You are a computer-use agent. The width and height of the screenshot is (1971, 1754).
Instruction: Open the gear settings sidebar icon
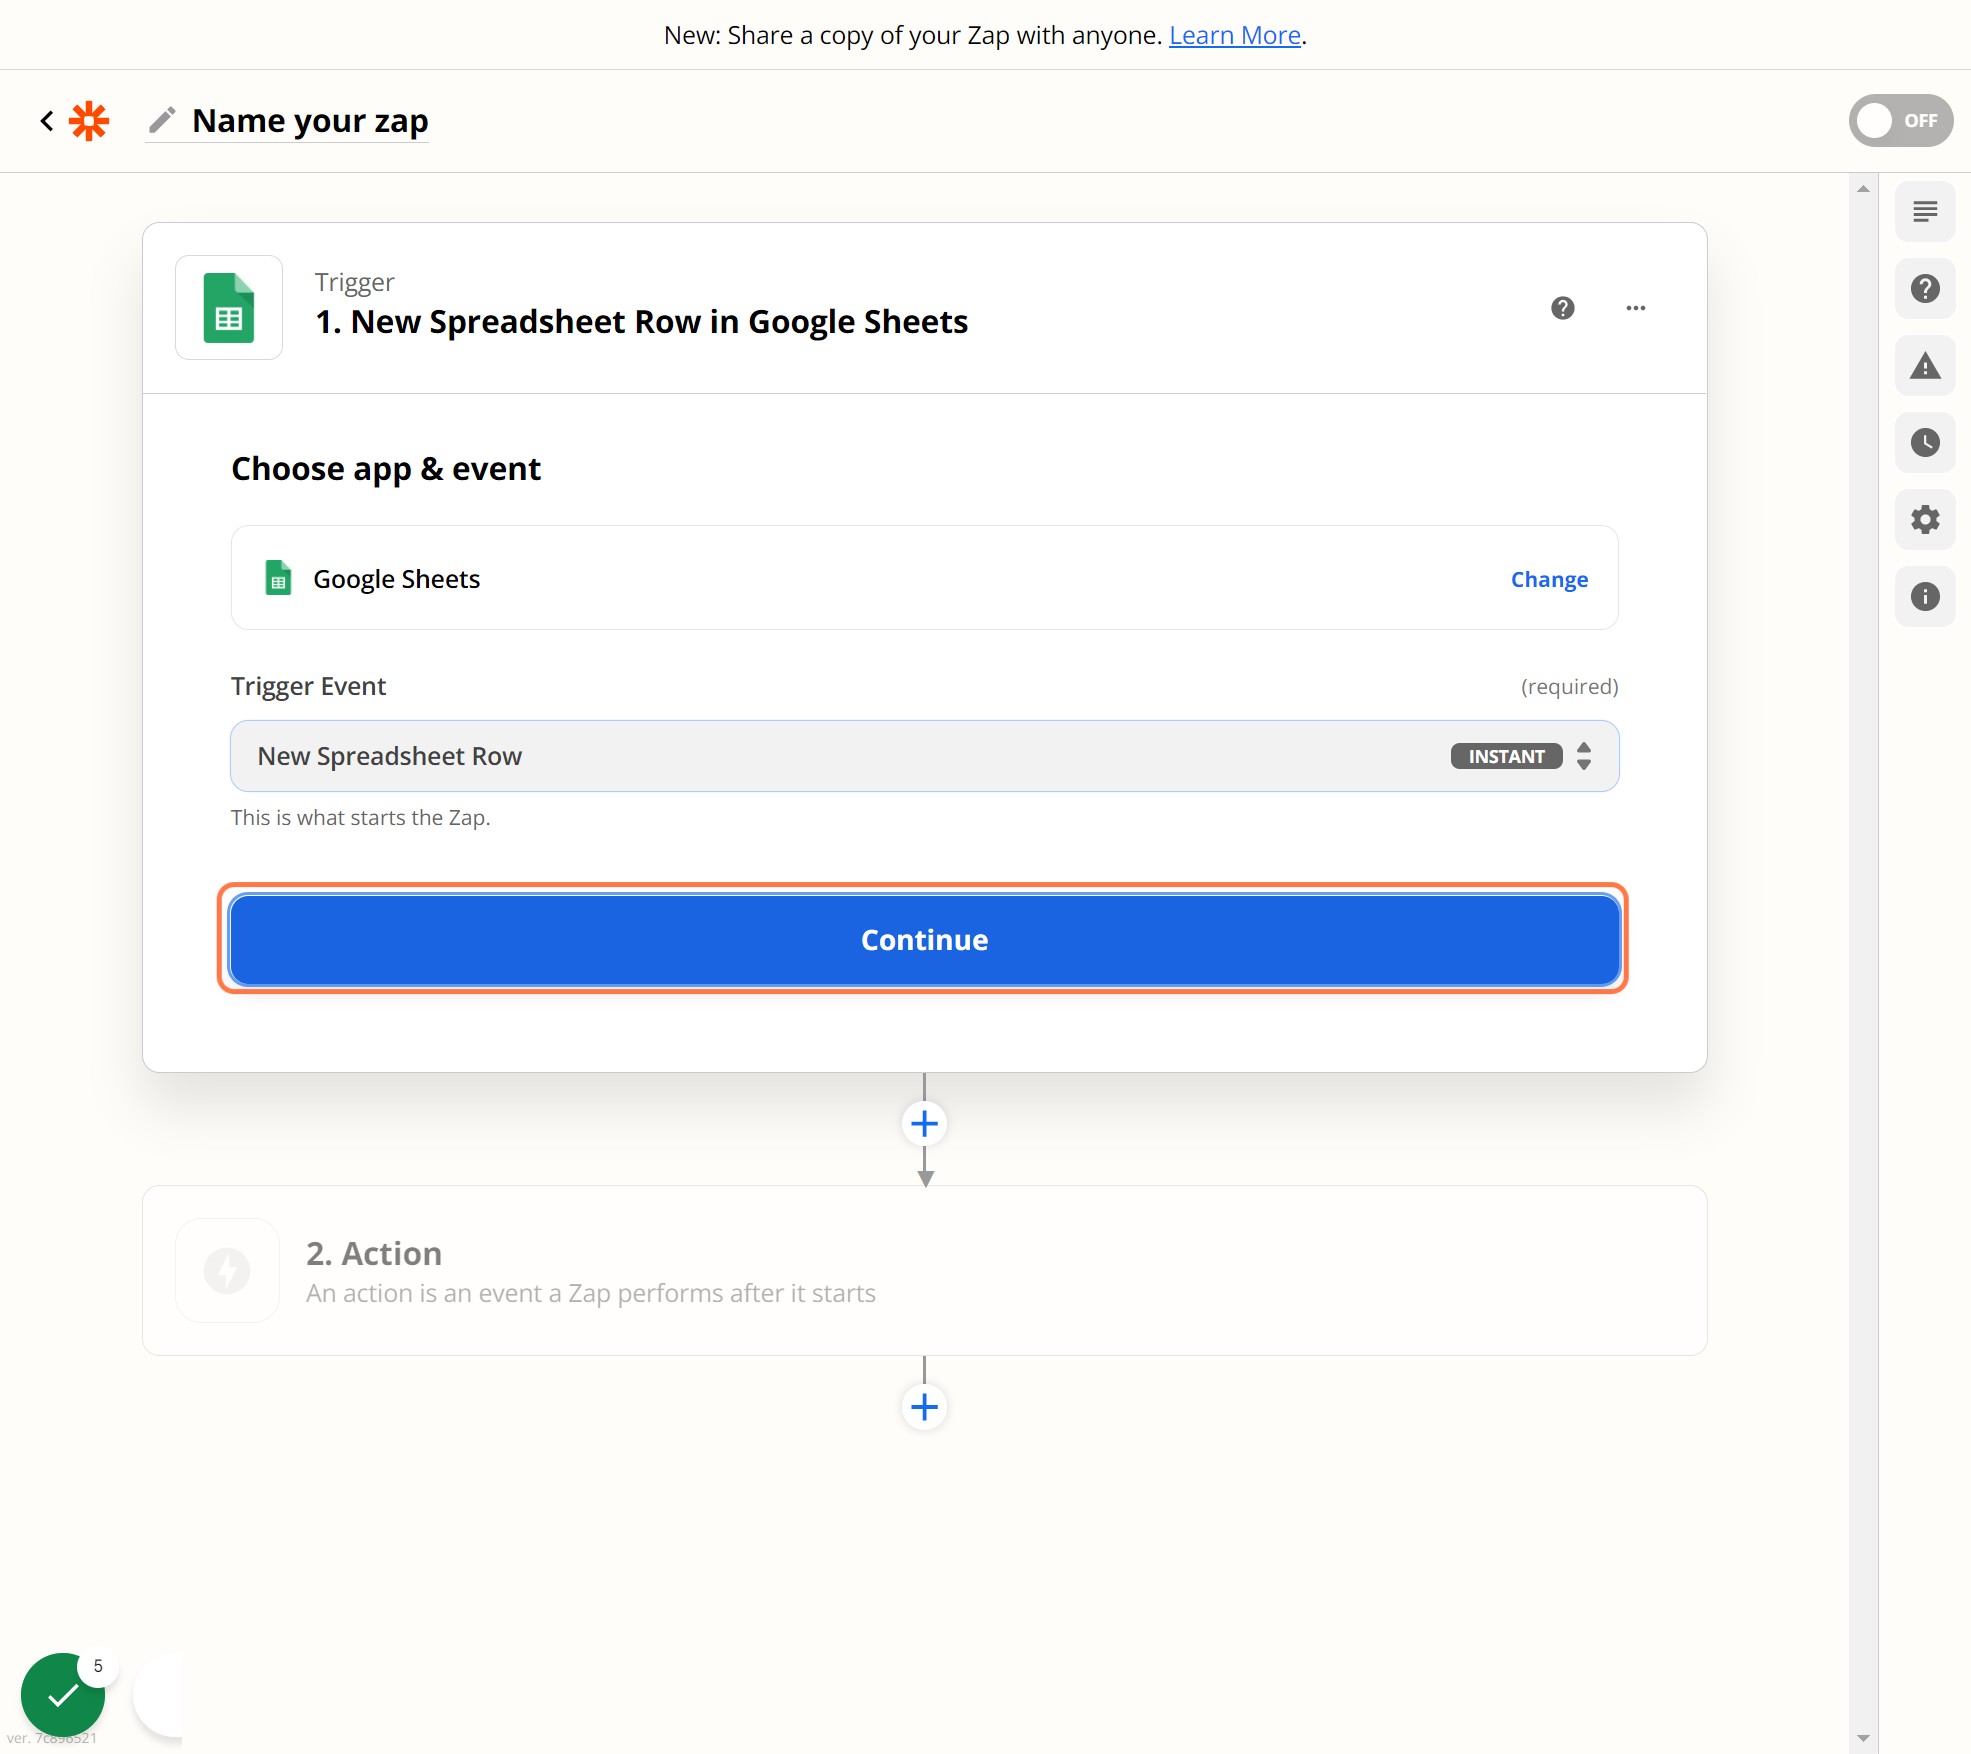[1925, 520]
